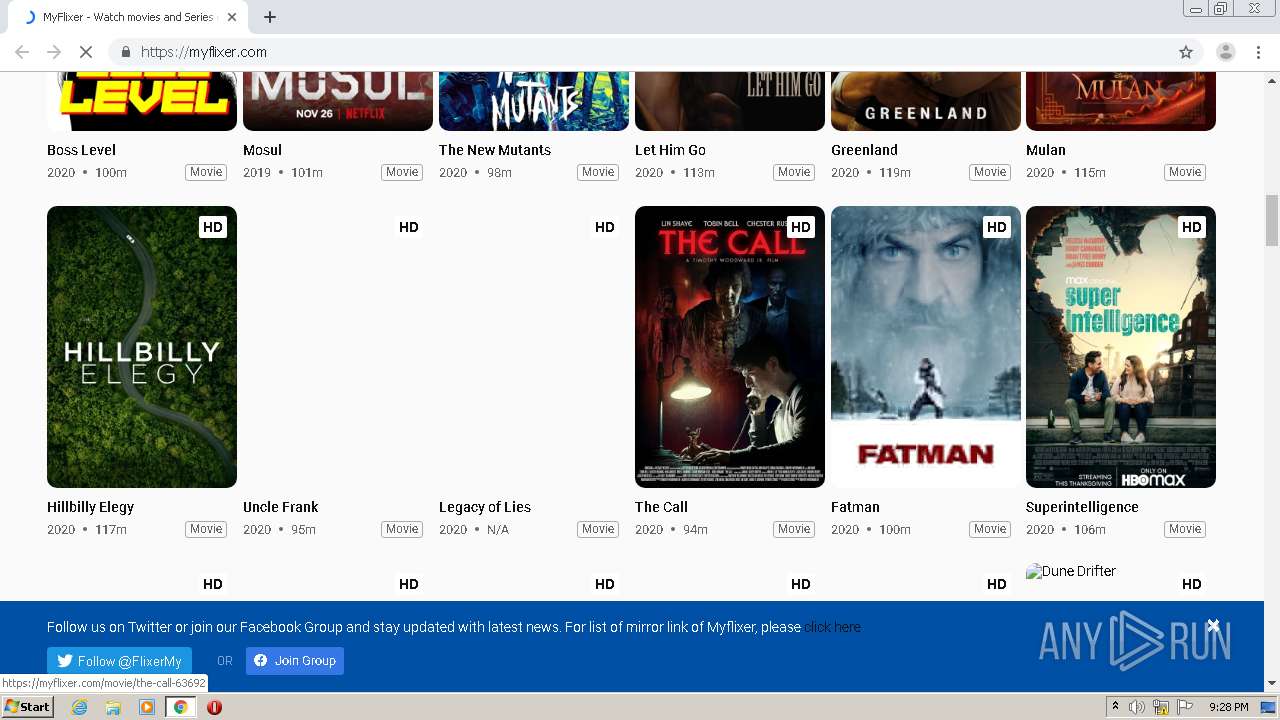Click the Join Group Facebook button

pos(295,661)
